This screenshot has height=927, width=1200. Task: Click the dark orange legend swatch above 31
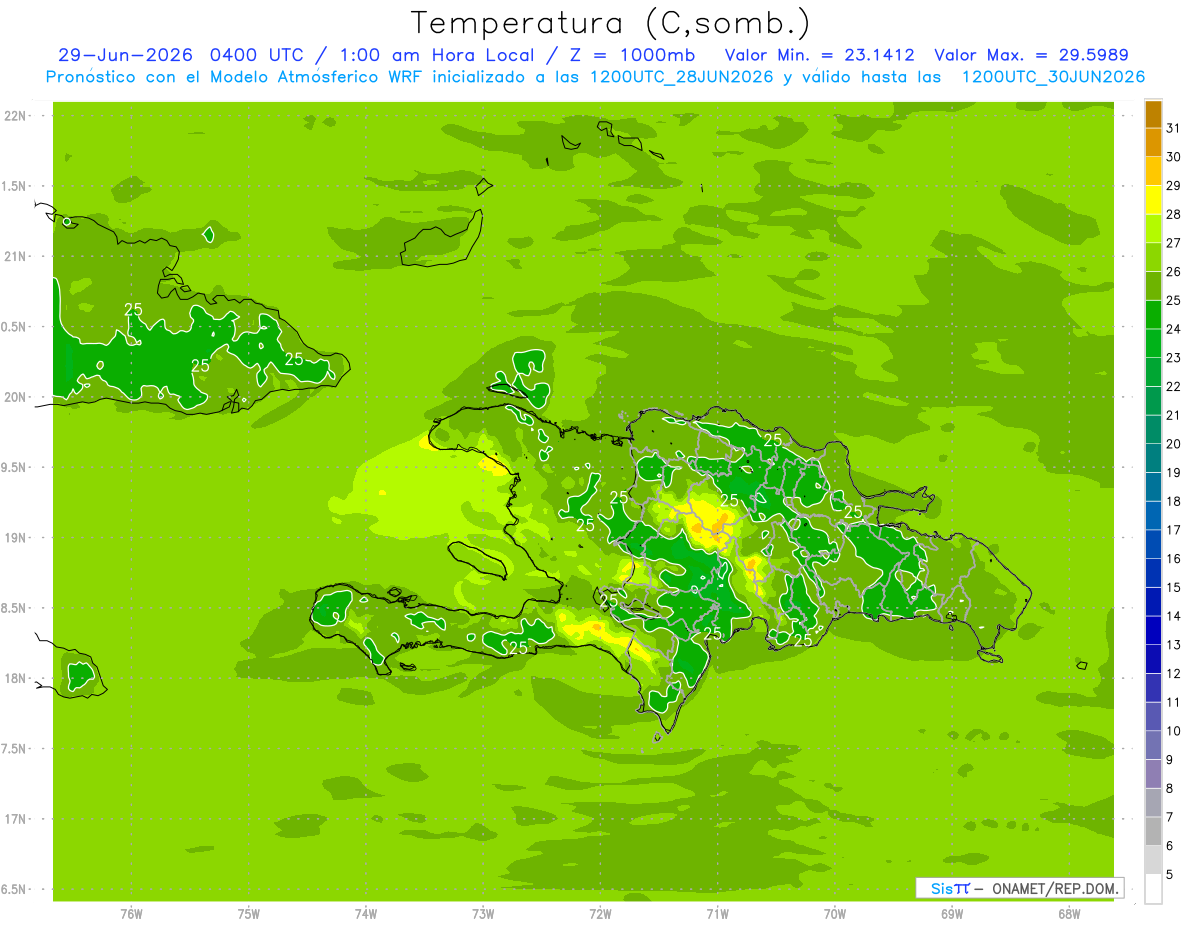tap(1153, 114)
